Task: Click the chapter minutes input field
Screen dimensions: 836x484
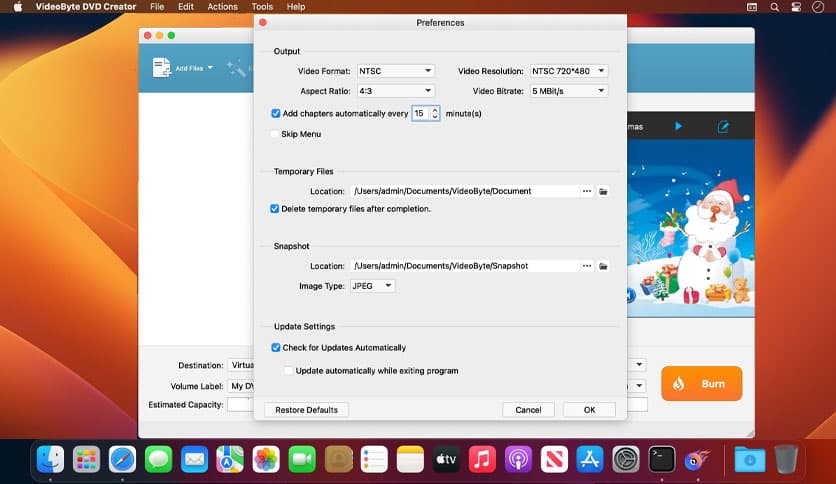Action: pyautogui.click(x=421, y=113)
